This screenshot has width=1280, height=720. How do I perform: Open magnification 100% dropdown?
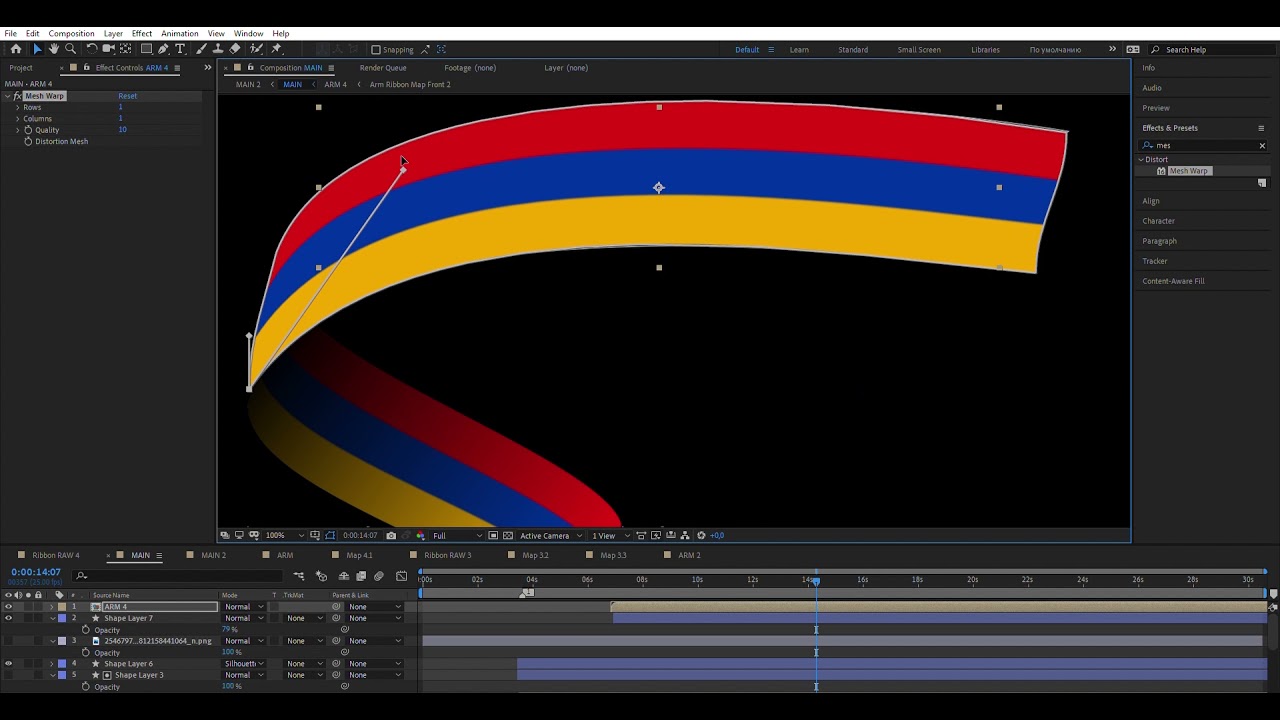coord(282,536)
